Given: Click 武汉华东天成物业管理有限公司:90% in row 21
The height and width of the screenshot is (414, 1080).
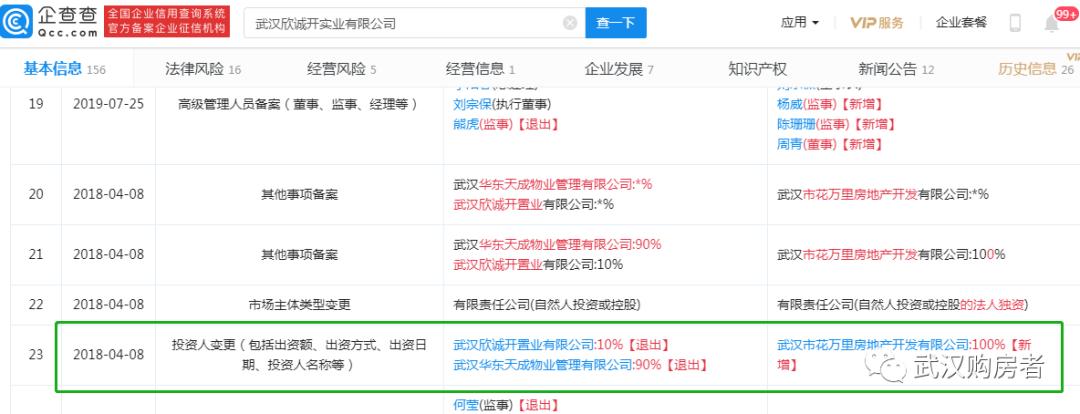Looking at the screenshot, I should pyautogui.click(x=557, y=245).
